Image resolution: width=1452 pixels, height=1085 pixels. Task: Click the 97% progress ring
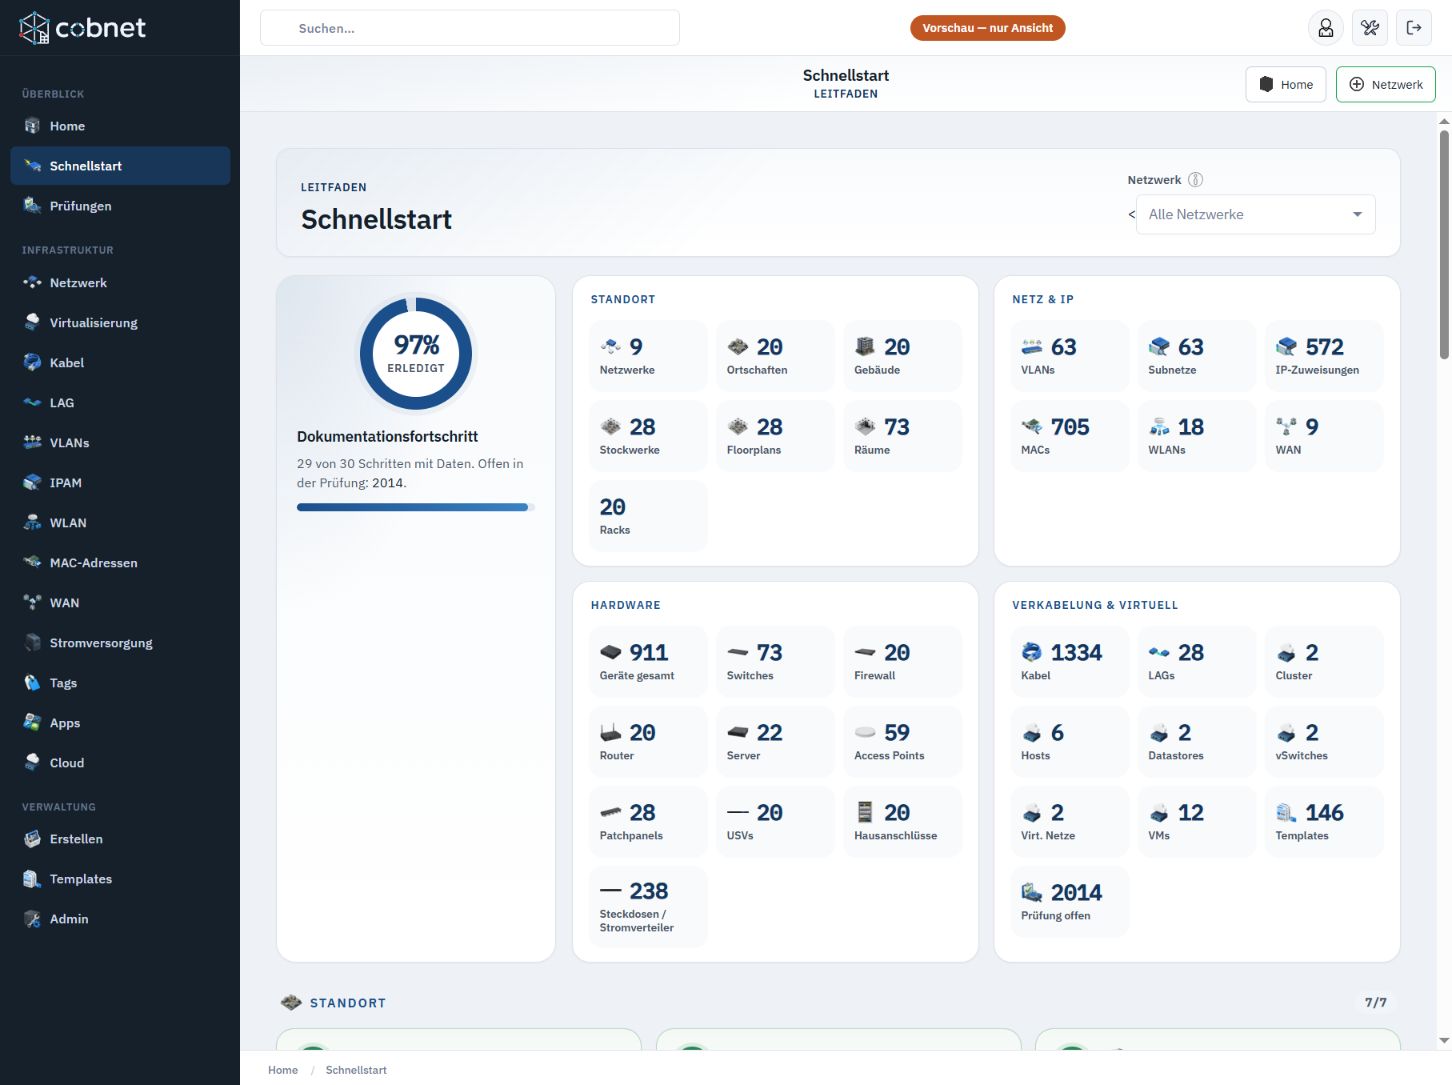click(x=416, y=353)
